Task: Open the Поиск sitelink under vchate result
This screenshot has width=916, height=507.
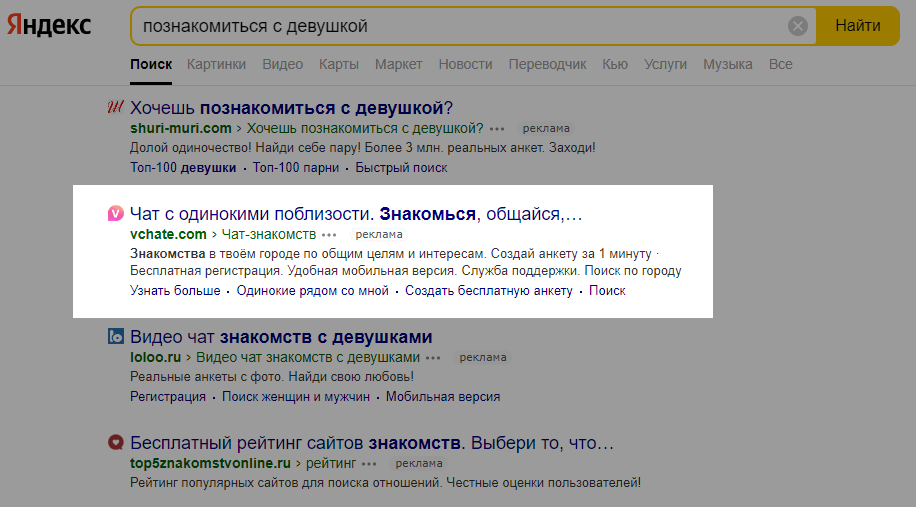Action: (607, 291)
